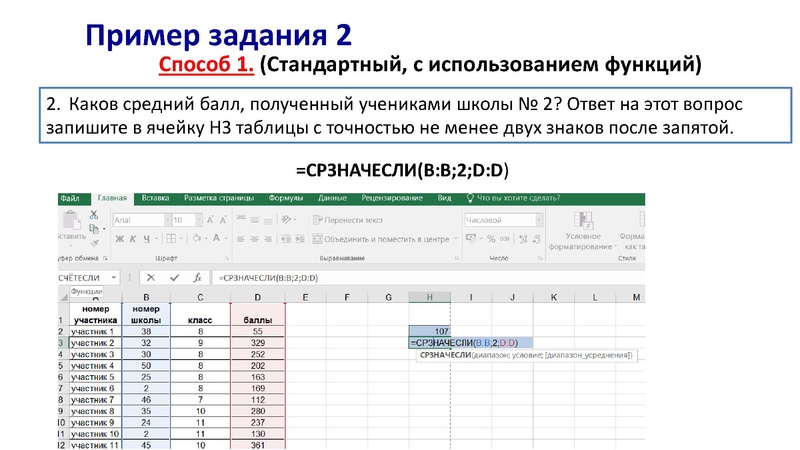
Task: Open the Font group dialog launcher
Action: [x=227, y=258]
